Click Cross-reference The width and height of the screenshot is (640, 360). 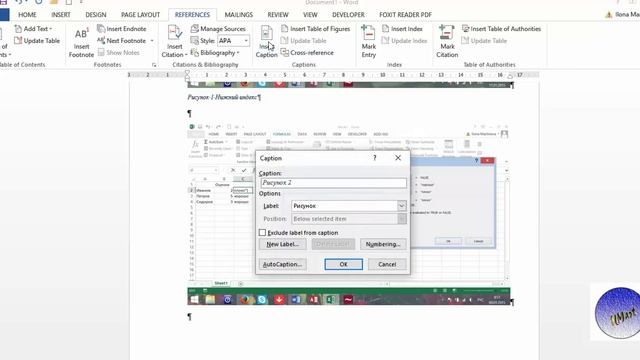coord(307,52)
